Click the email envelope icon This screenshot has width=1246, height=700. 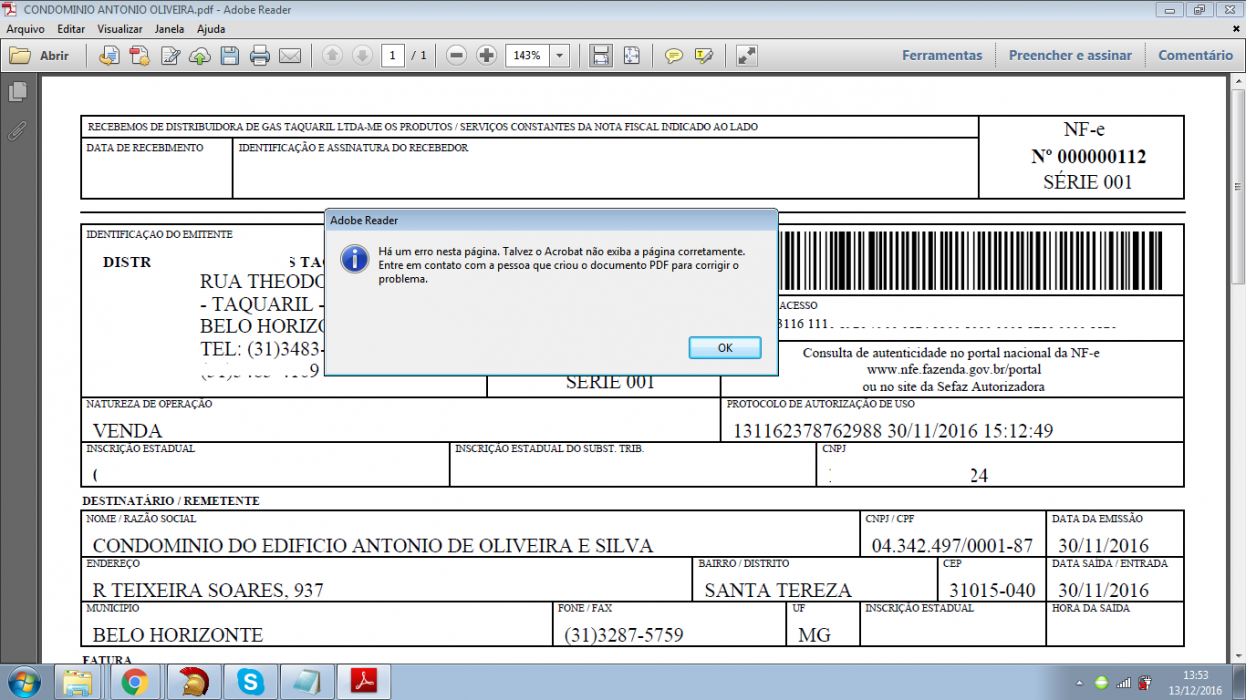pyautogui.click(x=290, y=56)
